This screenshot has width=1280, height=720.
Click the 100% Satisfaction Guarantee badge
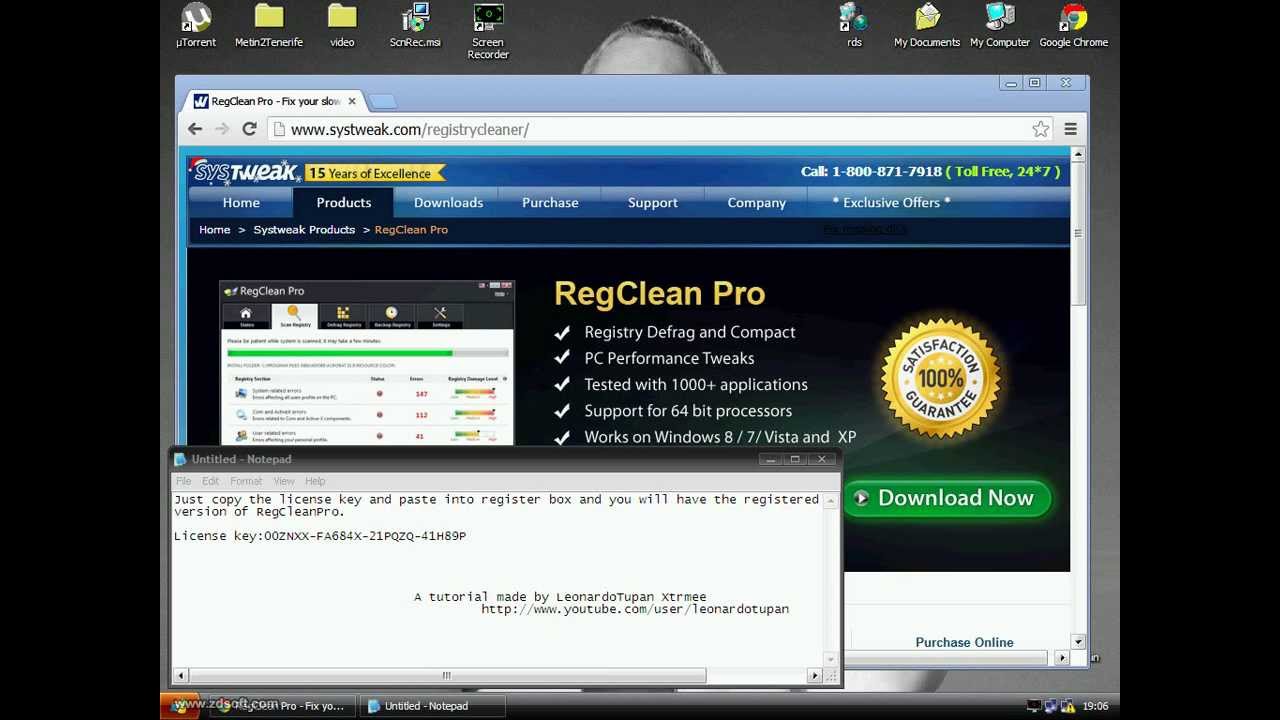940,380
